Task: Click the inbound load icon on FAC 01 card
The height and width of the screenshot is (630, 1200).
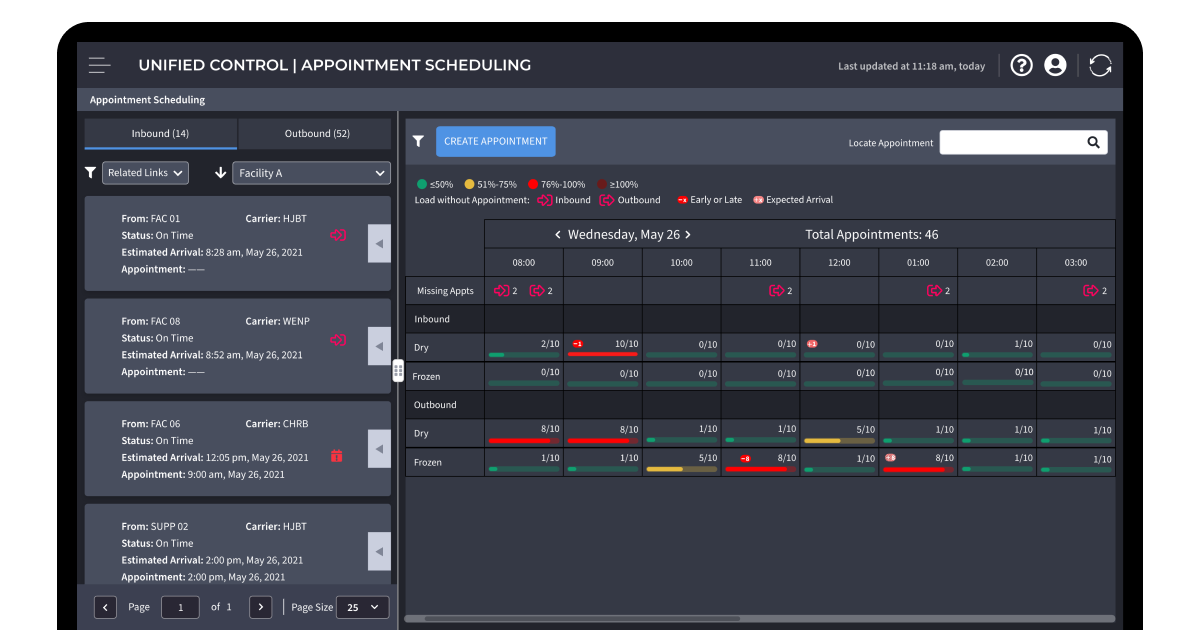Action: pos(338,235)
